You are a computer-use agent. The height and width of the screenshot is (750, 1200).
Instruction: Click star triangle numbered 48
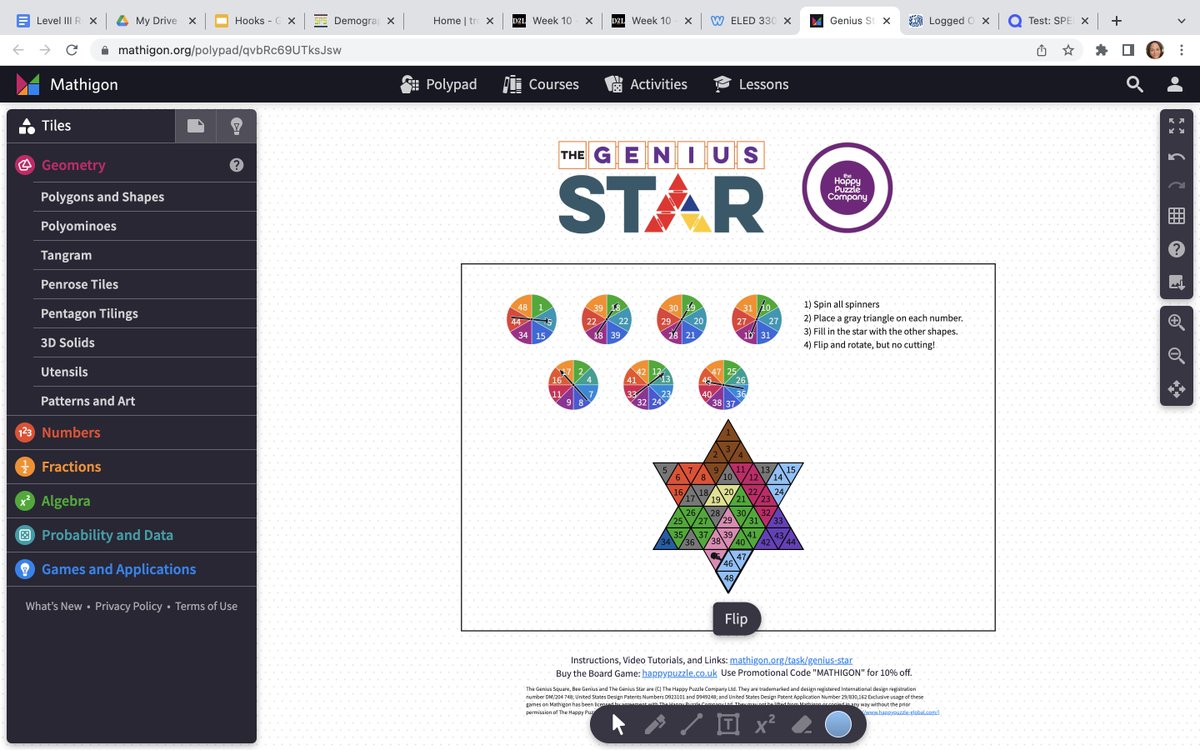click(729, 579)
